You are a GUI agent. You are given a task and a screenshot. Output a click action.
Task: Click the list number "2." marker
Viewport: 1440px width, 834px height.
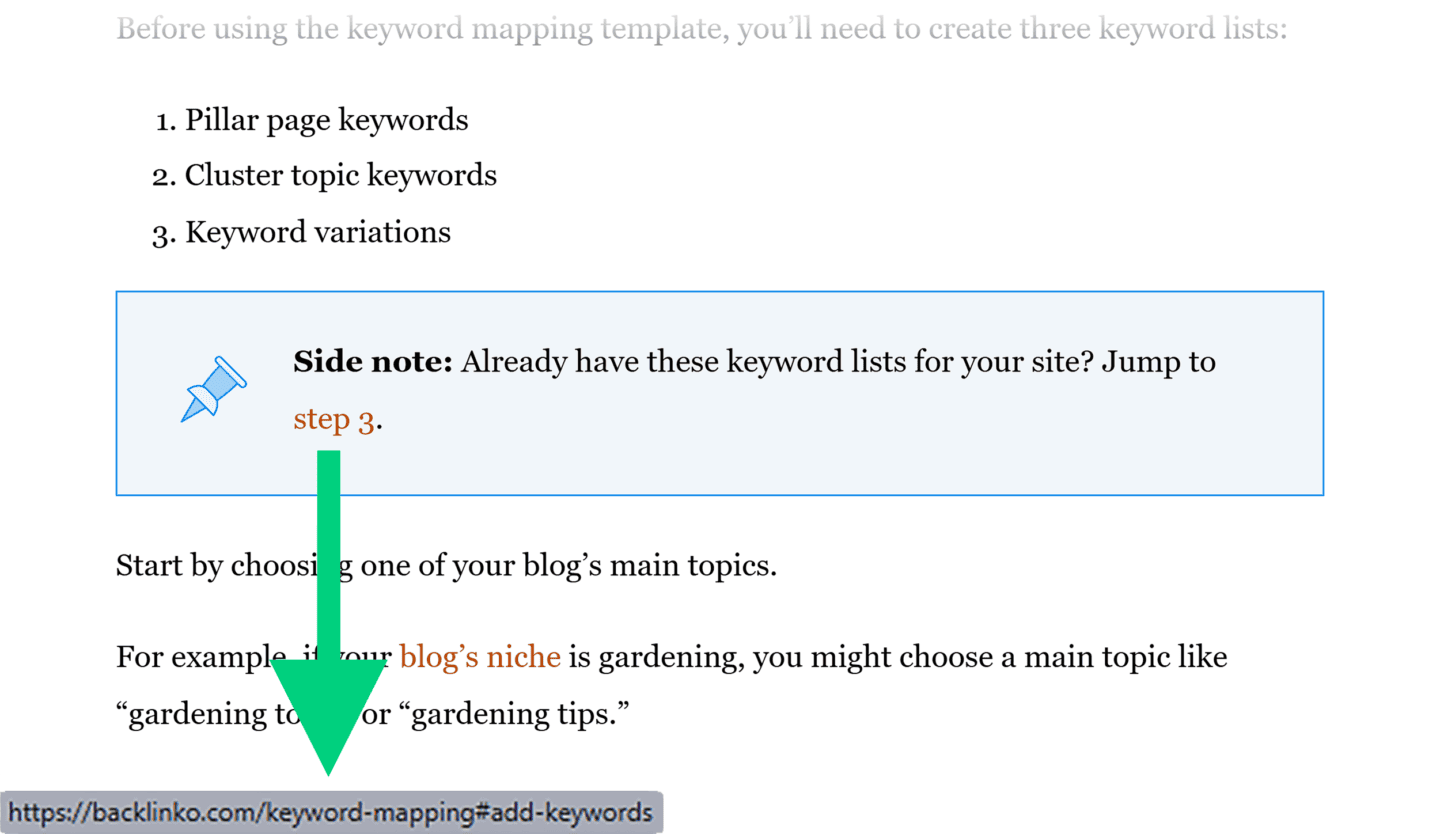[164, 177]
